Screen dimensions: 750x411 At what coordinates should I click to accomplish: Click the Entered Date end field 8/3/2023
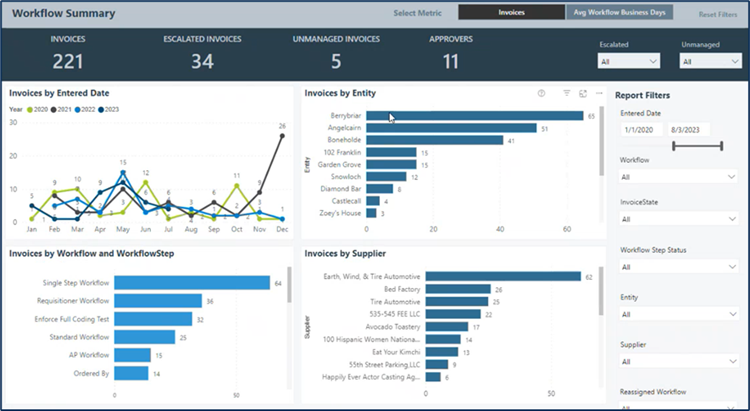[688, 130]
